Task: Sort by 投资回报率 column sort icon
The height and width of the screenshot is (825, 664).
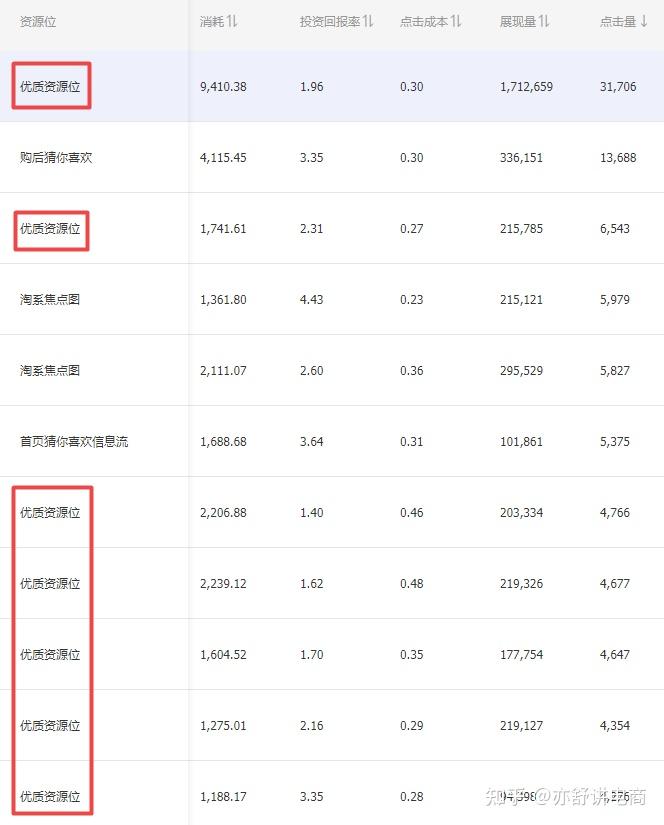Action: 368,21
